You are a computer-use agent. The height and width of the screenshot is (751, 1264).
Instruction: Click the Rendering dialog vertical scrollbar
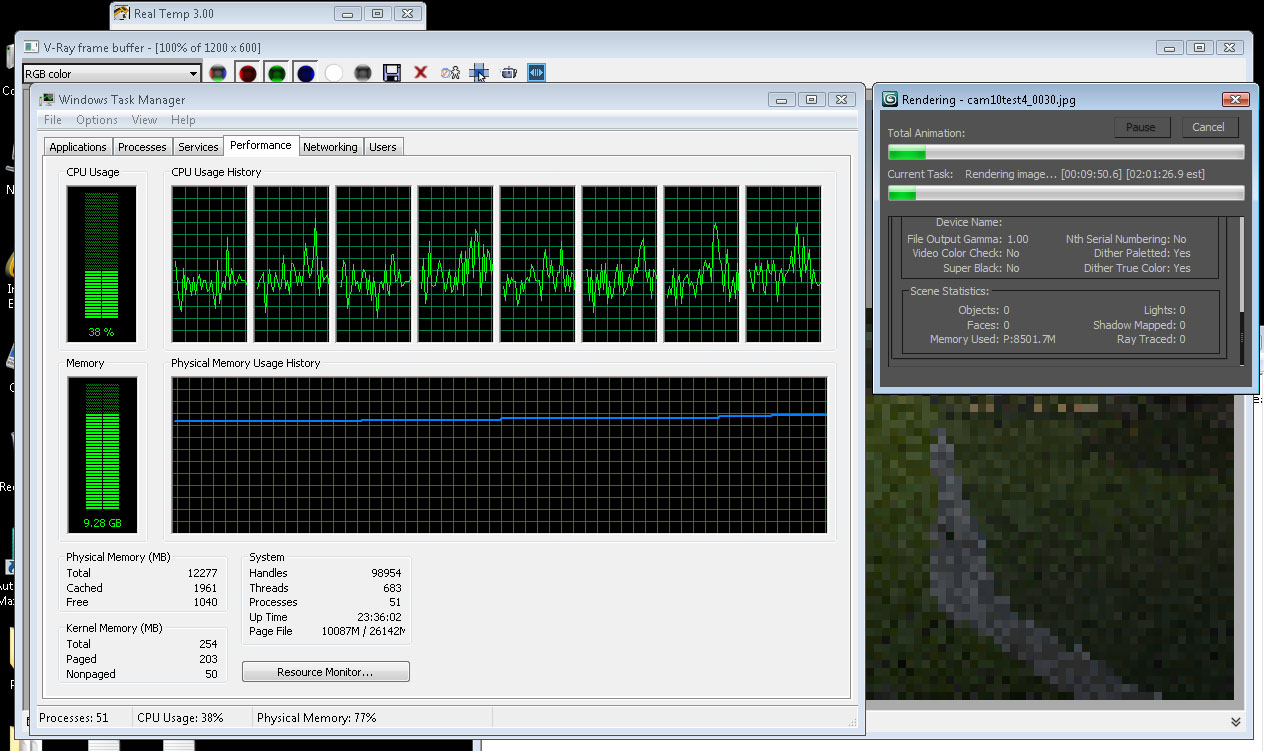click(1242, 290)
